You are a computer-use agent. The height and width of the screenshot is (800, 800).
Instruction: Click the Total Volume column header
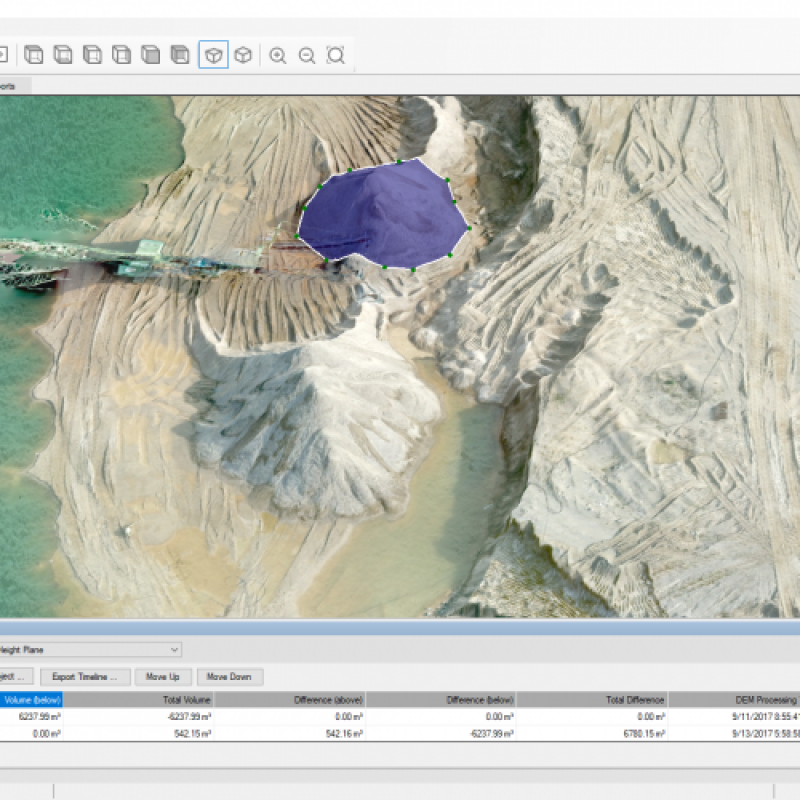pos(138,700)
